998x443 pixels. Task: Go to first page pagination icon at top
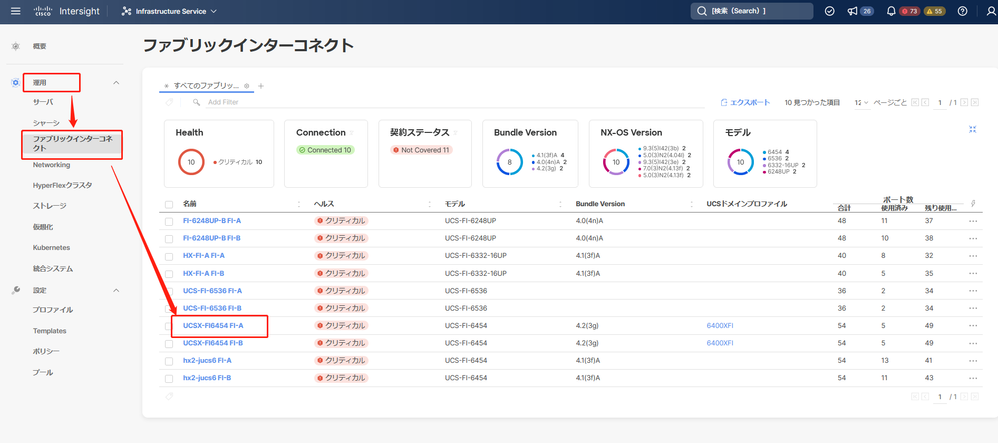click(915, 102)
